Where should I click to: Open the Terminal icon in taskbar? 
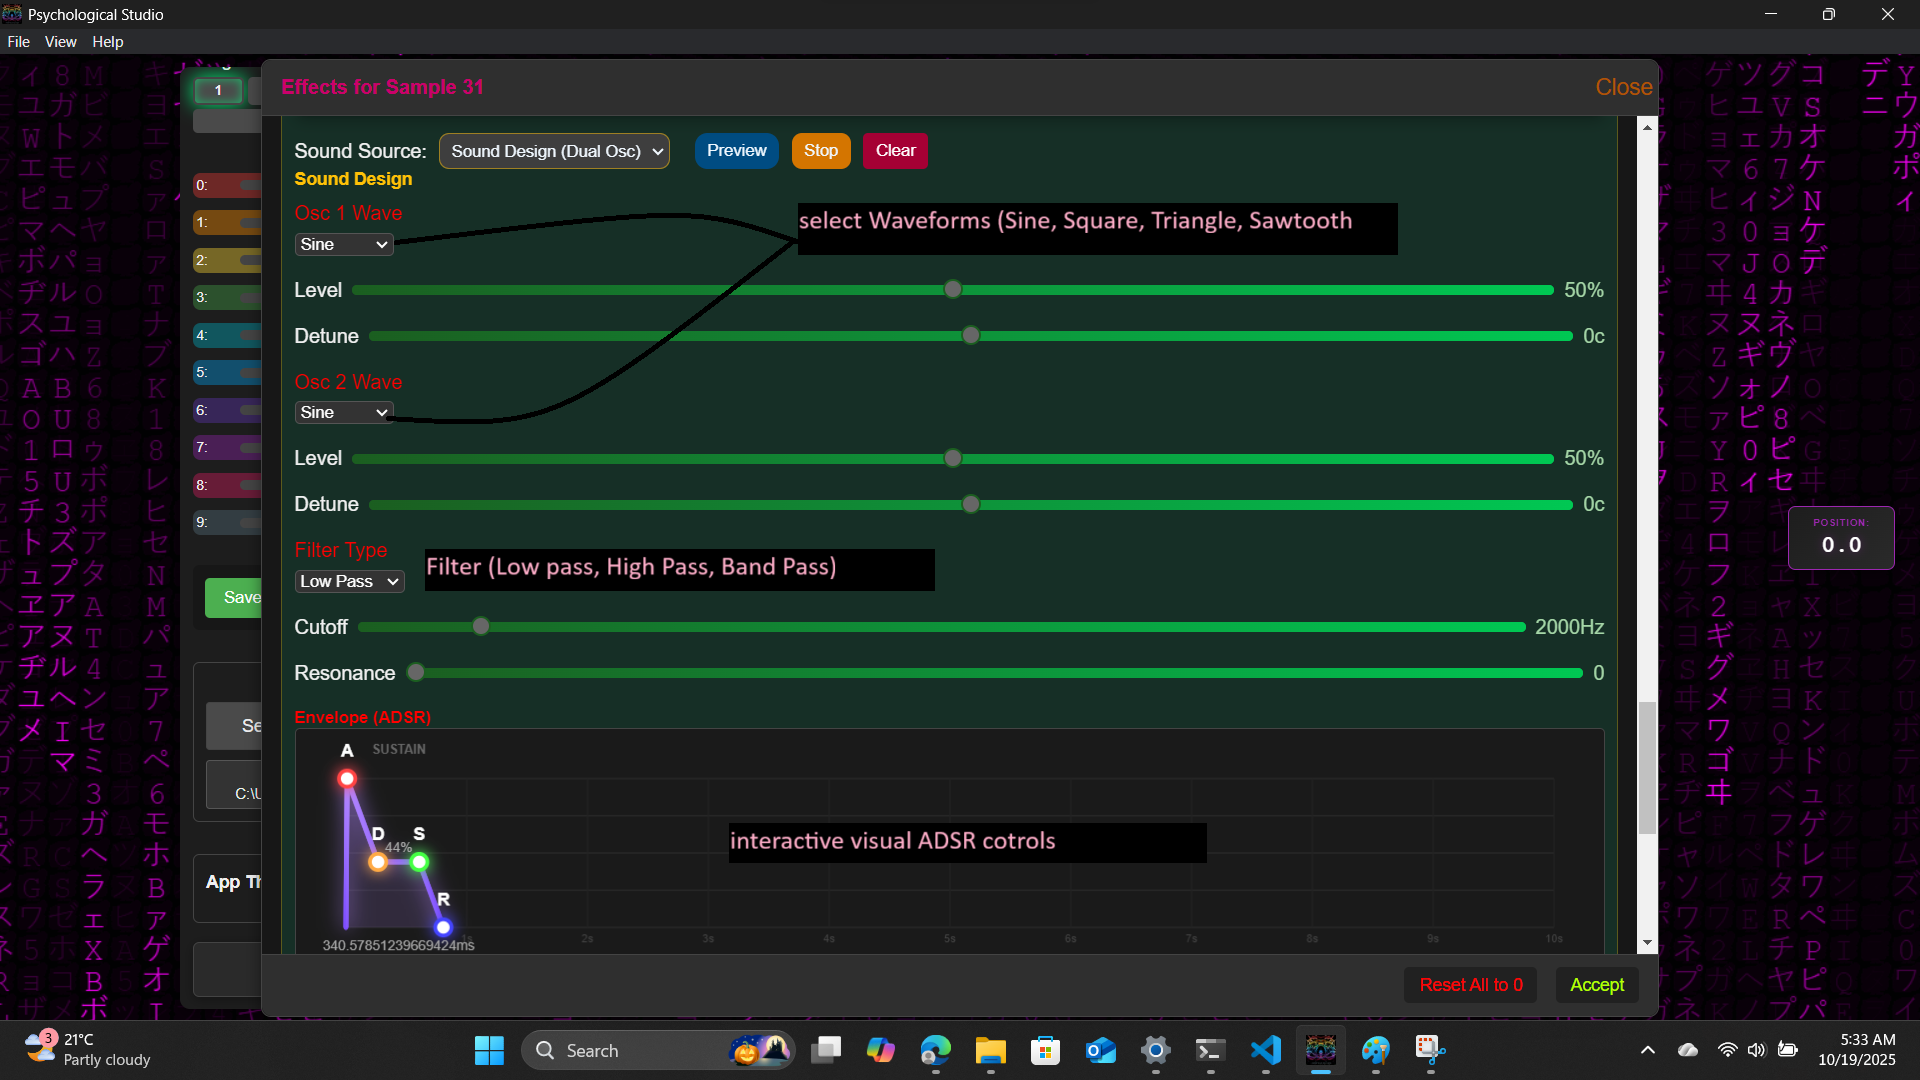point(1210,1050)
